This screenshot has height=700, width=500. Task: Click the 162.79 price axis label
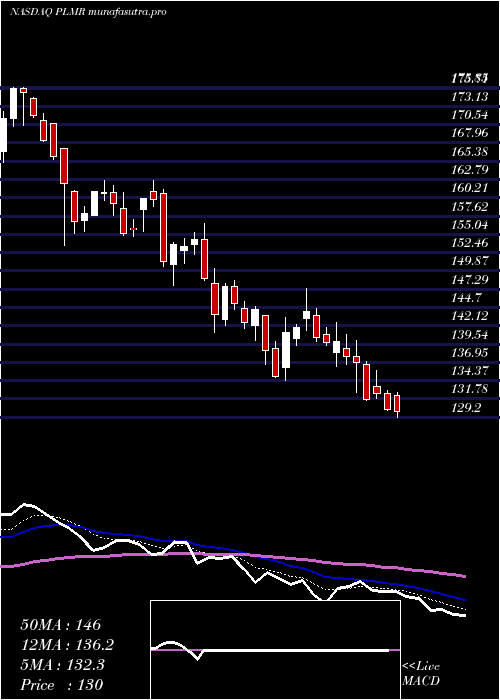tap(470, 170)
